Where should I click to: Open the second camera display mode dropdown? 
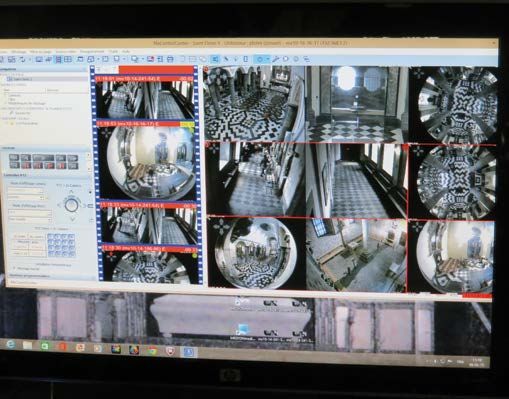[x=26, y=197]
